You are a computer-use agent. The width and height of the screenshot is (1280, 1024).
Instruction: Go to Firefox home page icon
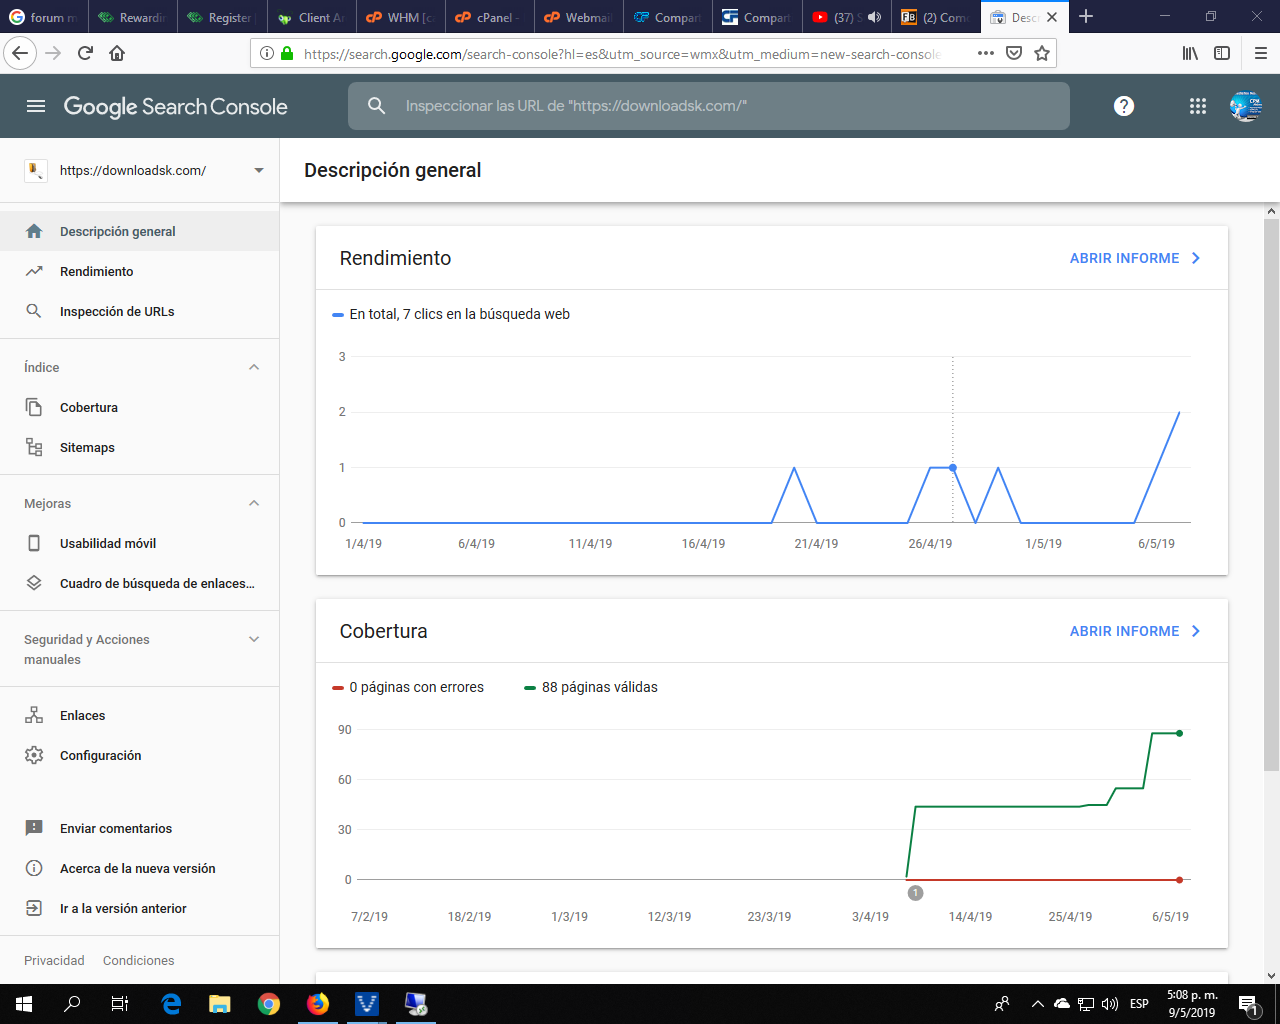click(117, 53)
